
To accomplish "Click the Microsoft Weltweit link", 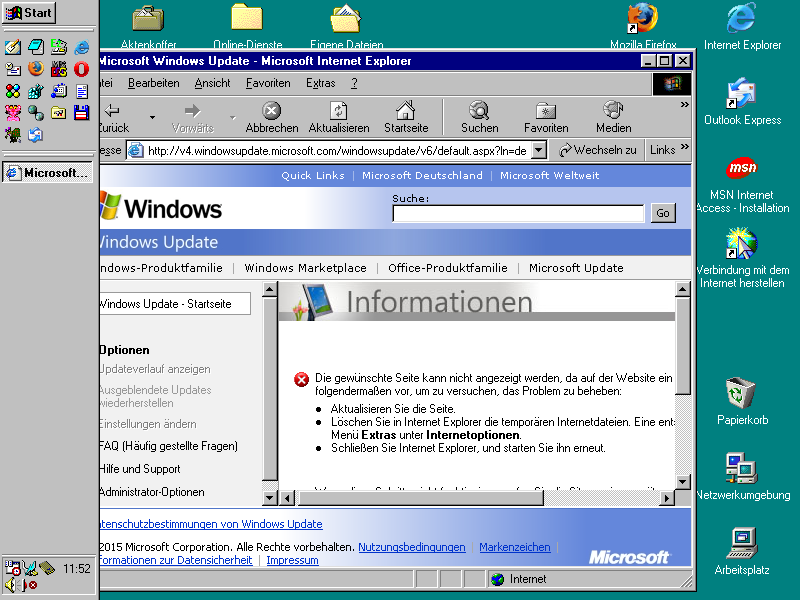I will (x=549, y=176).
